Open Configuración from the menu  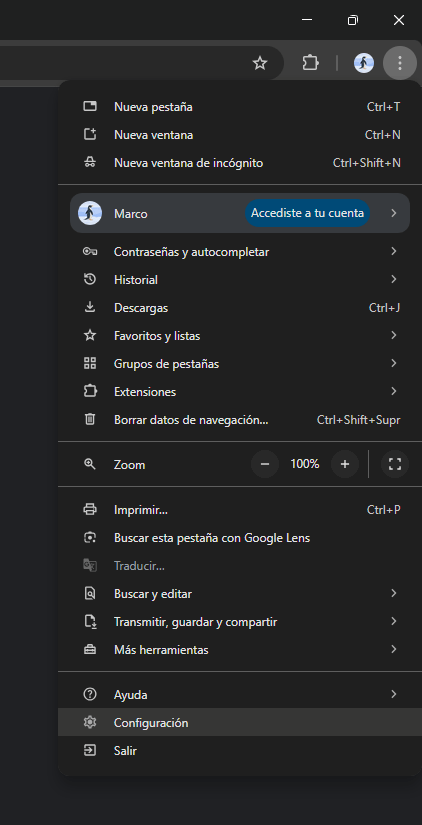pos(239,722)
